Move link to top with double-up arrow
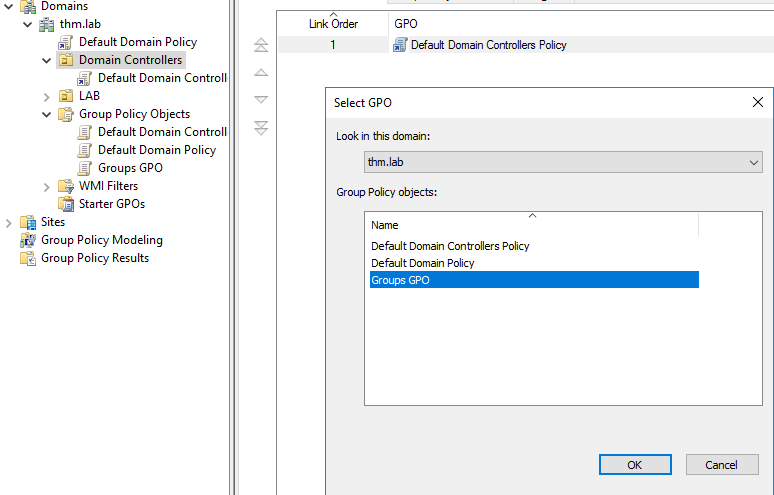This screenshot has width=774, height=495. (x=261, y=45)
